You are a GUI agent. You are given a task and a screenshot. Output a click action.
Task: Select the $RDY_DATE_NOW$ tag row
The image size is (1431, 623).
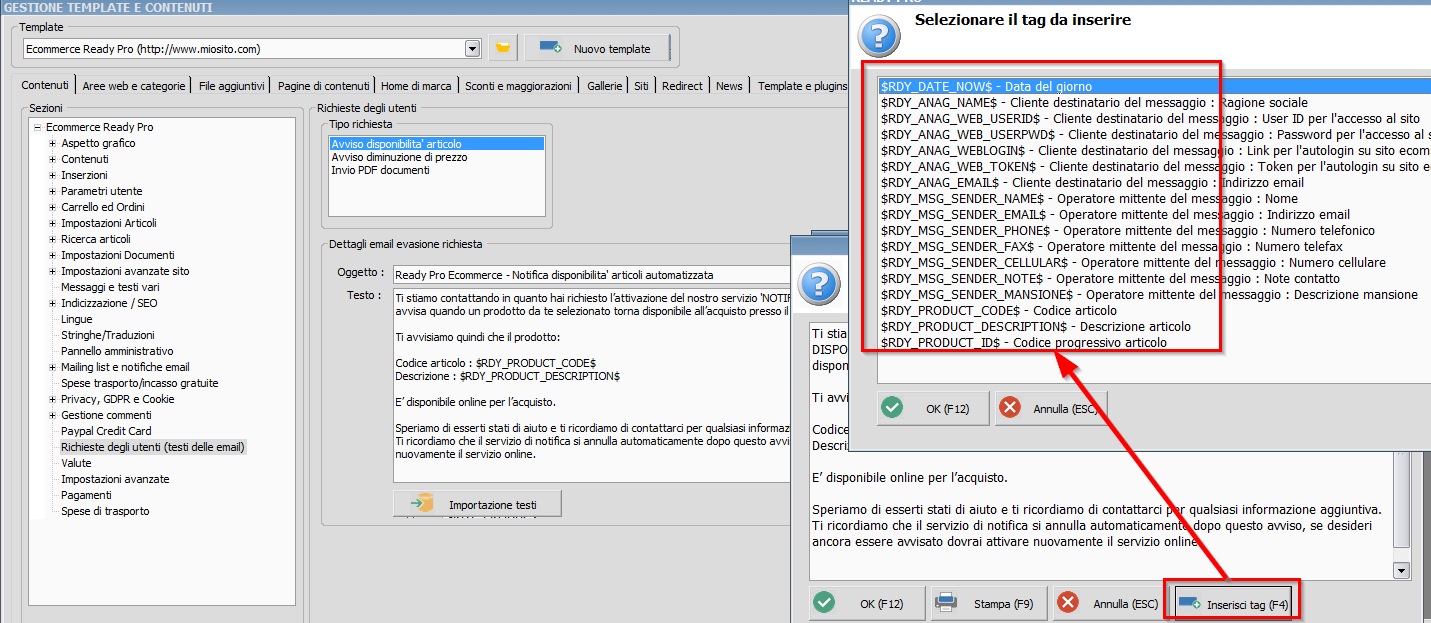click(x=1154, y=87)
